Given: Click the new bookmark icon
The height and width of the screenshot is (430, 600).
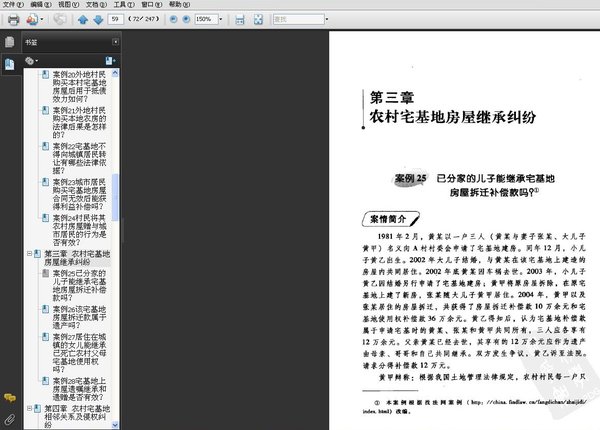Looking at the screenshot, I should [110, 61].
